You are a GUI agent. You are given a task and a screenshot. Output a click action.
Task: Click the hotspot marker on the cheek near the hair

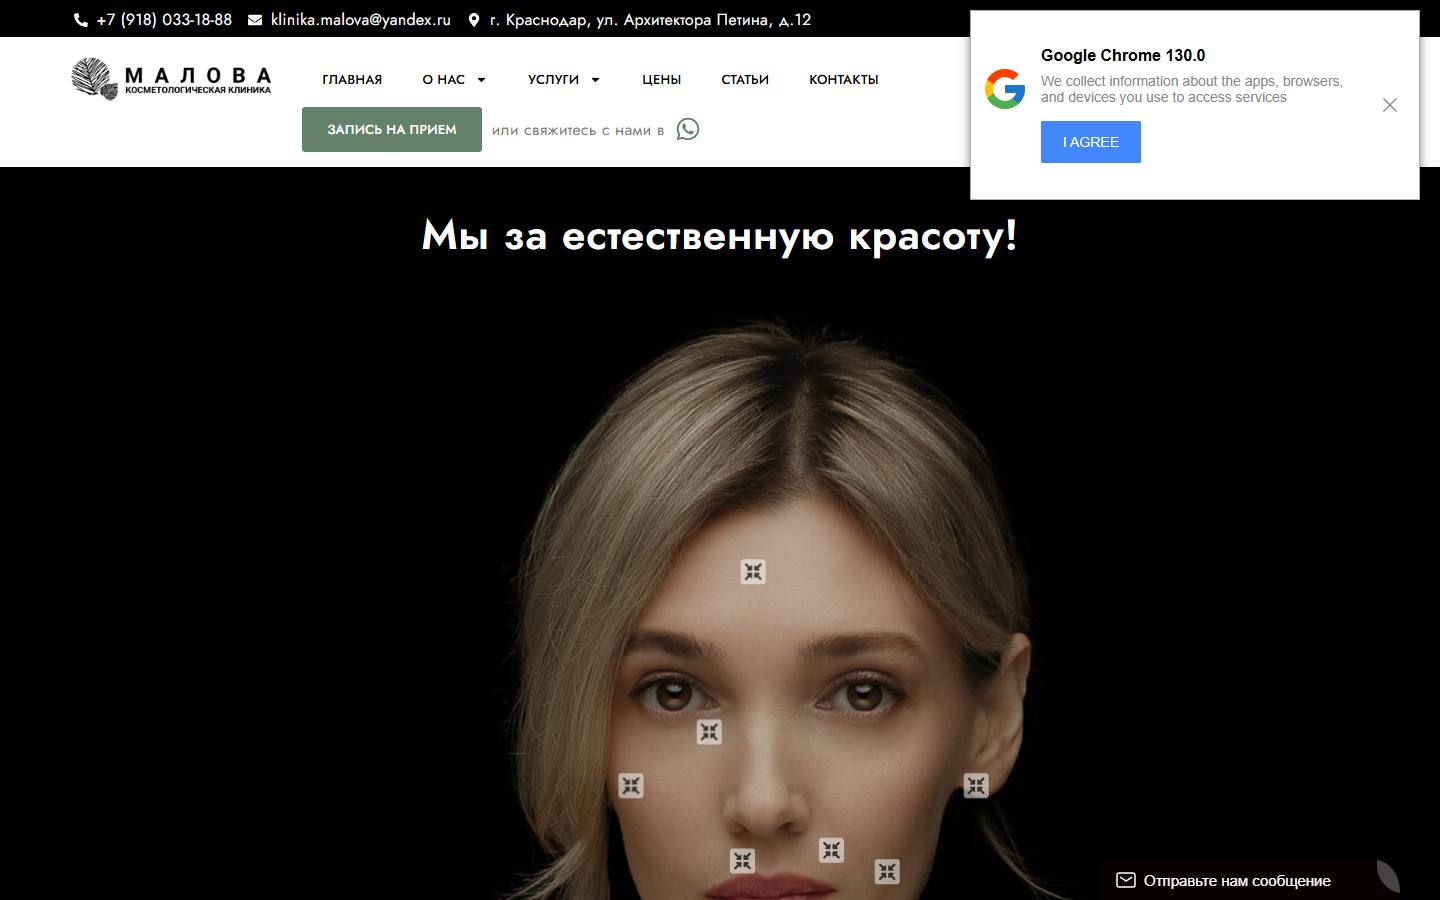pos(630,786)
